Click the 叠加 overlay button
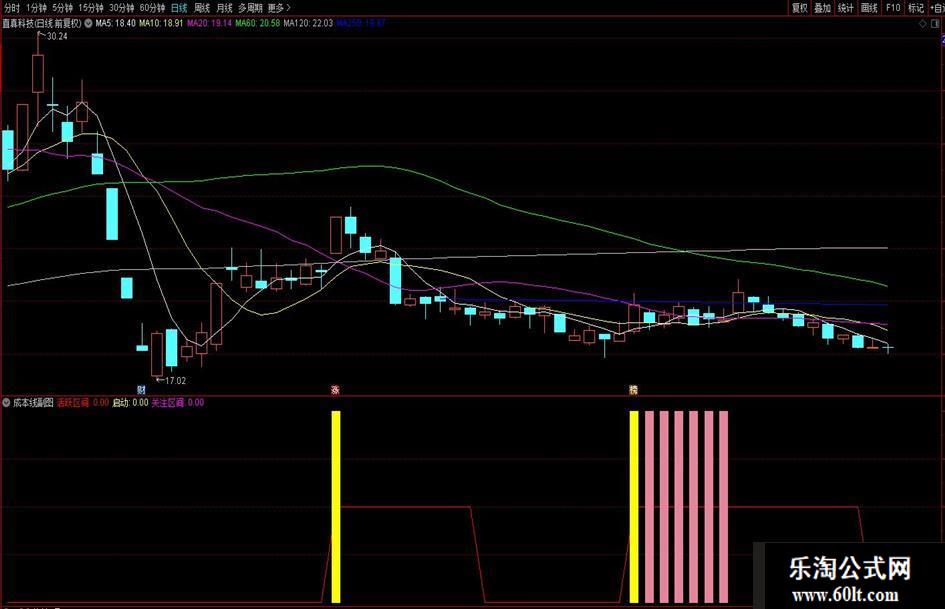The width and height of the screenshot is (945, 609). pyautogui.click(x=823, y=8)
